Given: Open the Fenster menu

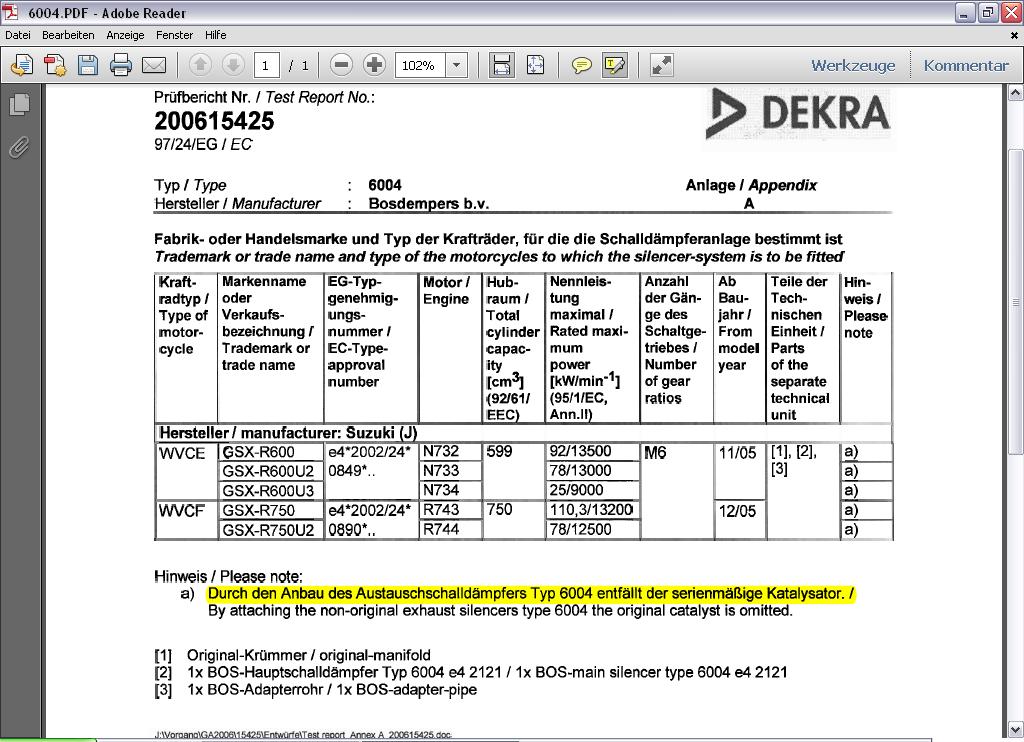Looking at the screenshot, I should coord(174,35).
